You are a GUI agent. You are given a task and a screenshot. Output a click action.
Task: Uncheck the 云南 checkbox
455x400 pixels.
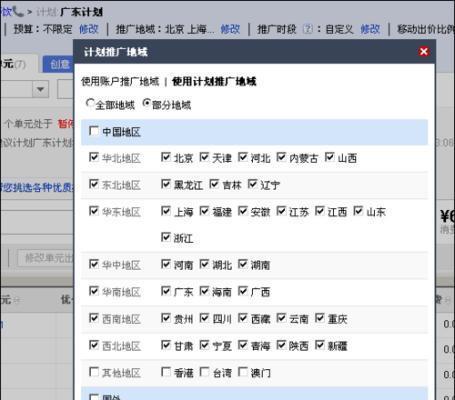(281, 318)
